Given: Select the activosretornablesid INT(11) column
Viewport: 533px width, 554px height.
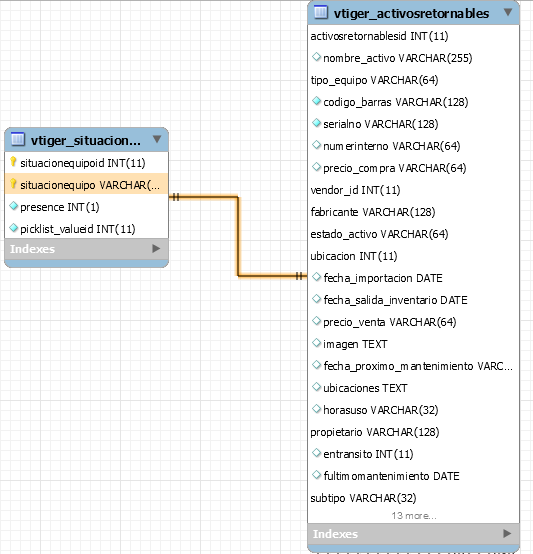Looking at the screenshot, I should [x=413, y=36].
